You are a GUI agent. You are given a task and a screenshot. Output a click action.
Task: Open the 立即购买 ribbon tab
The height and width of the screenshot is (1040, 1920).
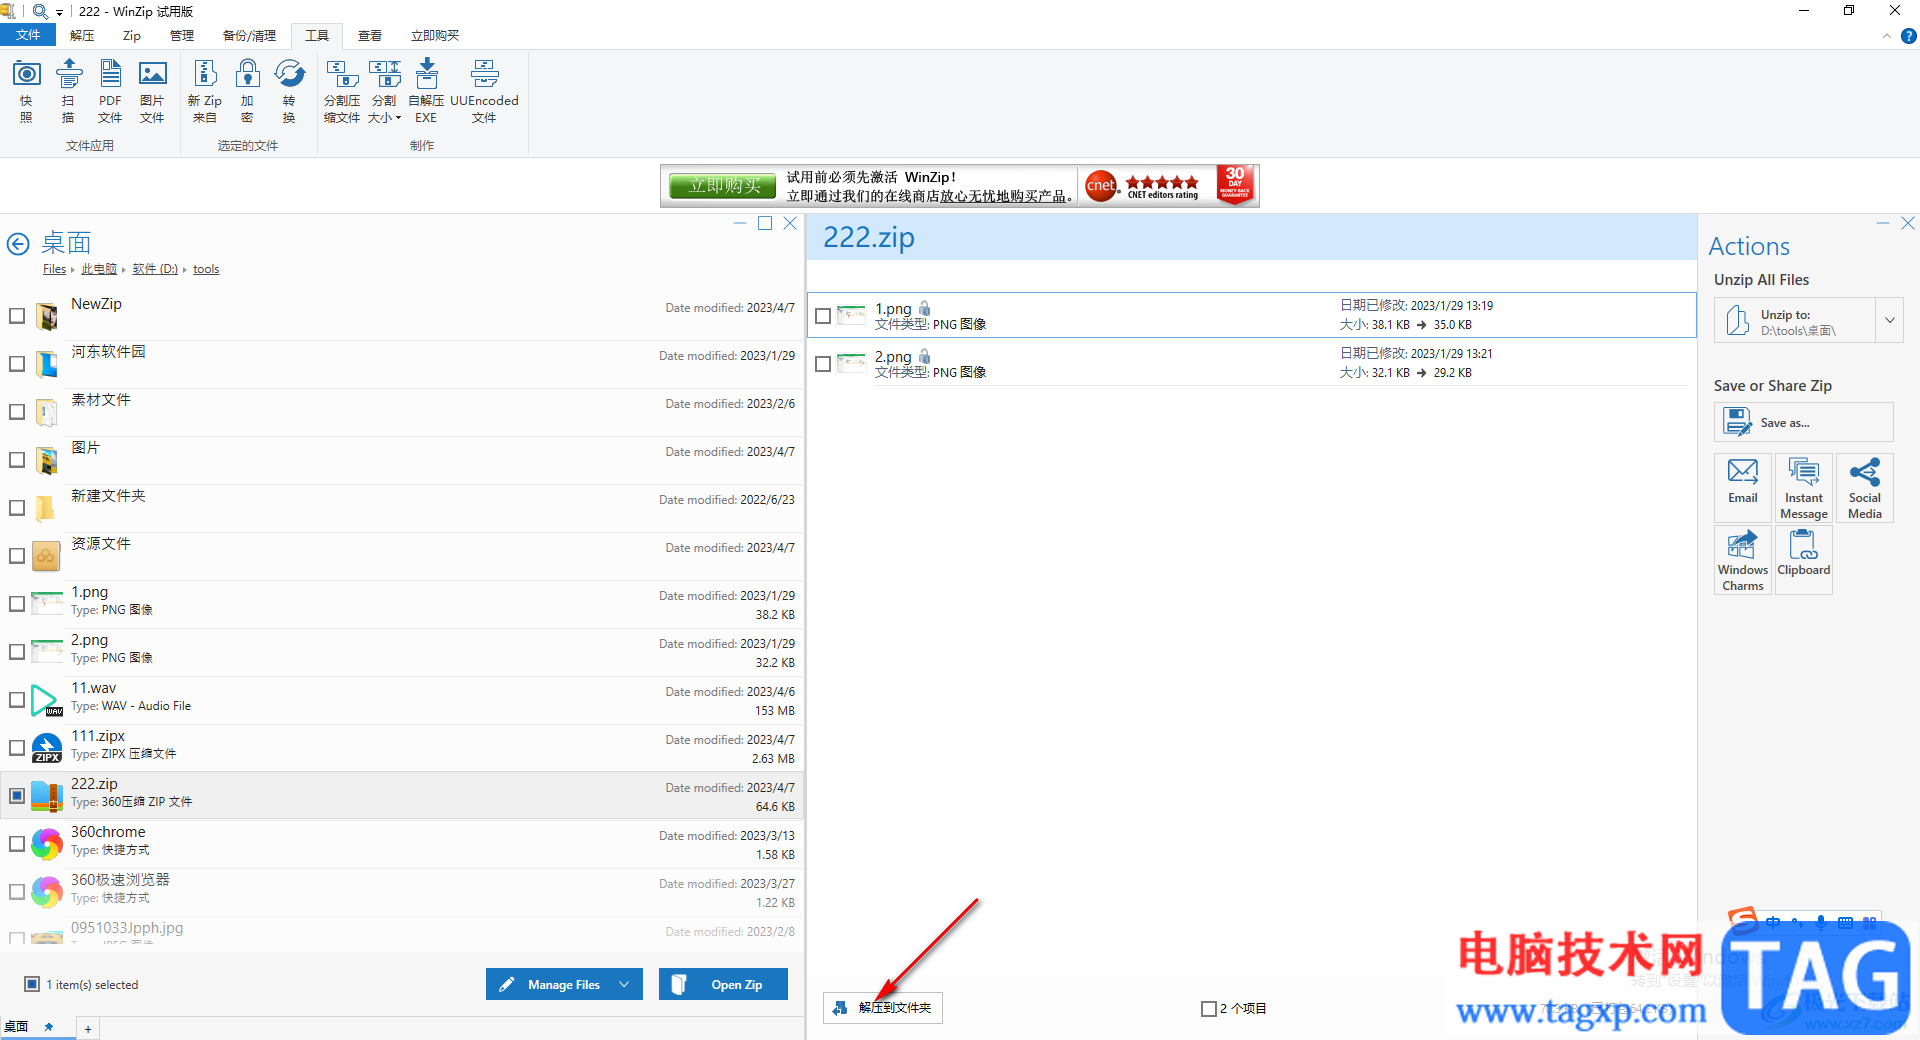[435, 36]
